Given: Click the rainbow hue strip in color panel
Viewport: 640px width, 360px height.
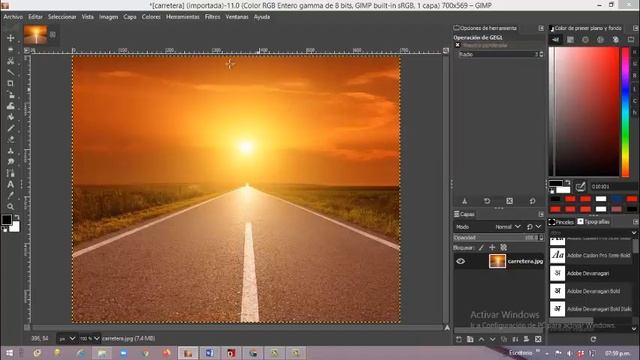Looking at the screenshot, I should [x=625, y=112].
